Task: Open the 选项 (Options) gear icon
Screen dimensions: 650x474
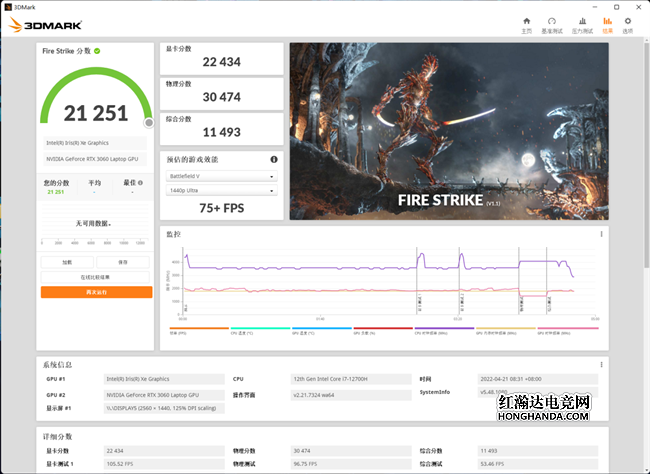Action: tap(628, 24)
